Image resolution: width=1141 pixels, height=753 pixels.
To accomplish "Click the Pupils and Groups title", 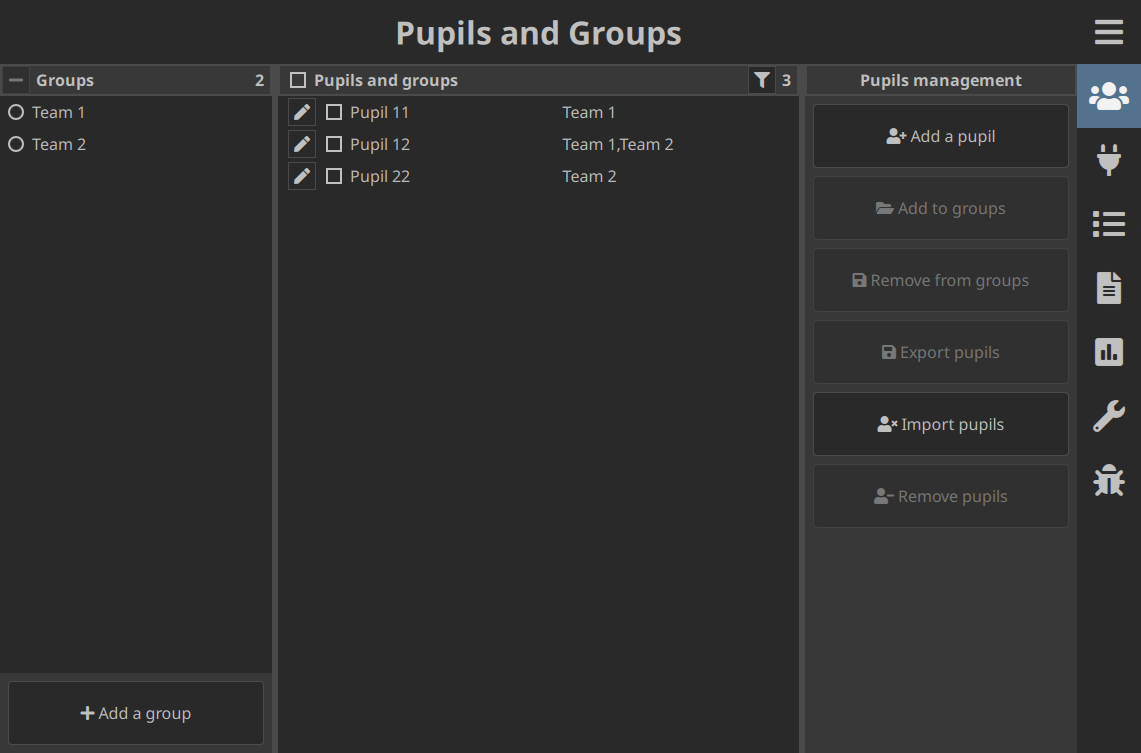I will (x=538, y=33).
